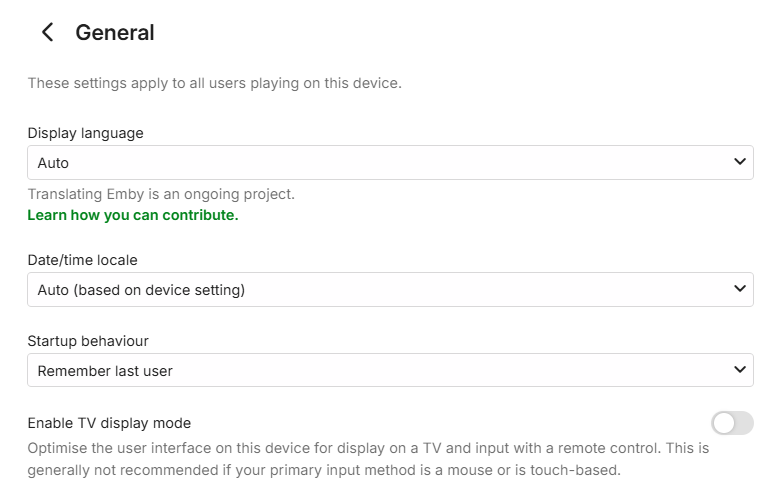
Task: Enable TV display mode switch
Action: click(732, 423)
